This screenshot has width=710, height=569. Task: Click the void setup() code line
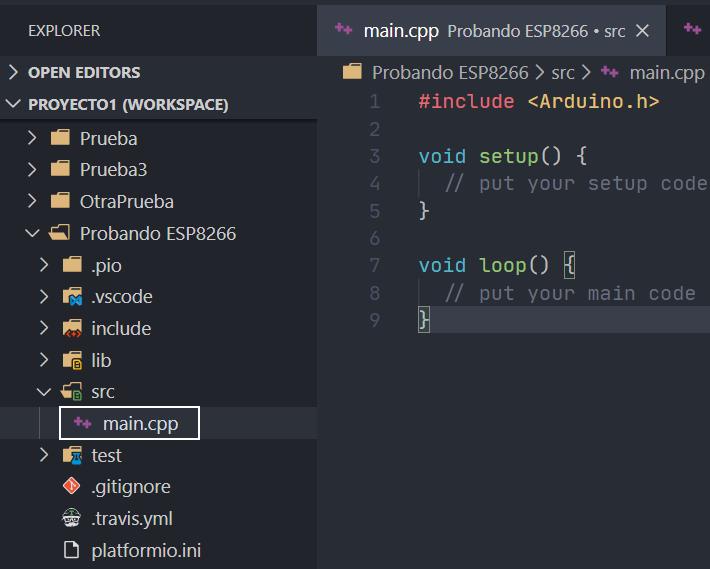pyautogui.click(x=503, y=156)
